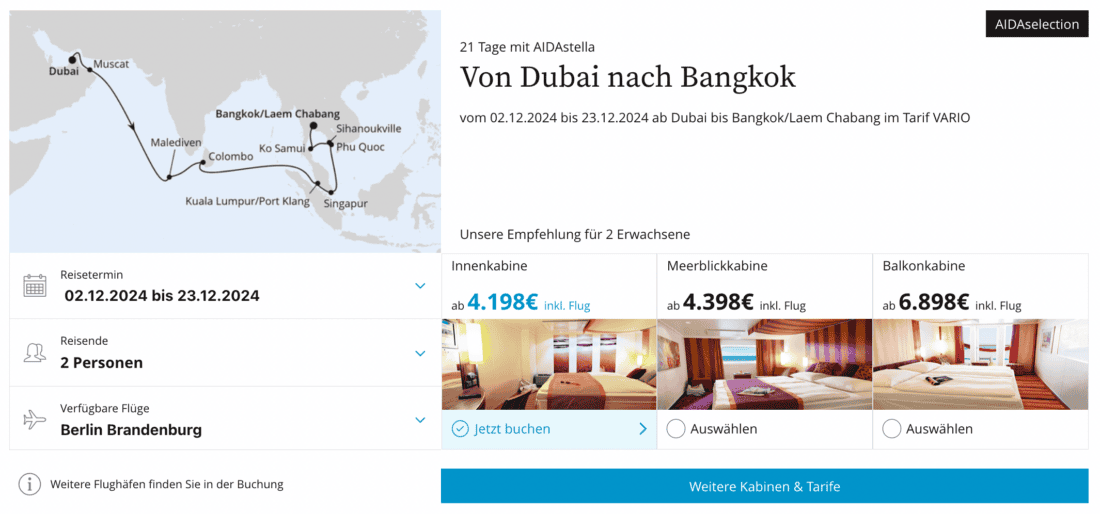Click the route map image
Viewport: 1100px width, 514px height.
point(225,131)
